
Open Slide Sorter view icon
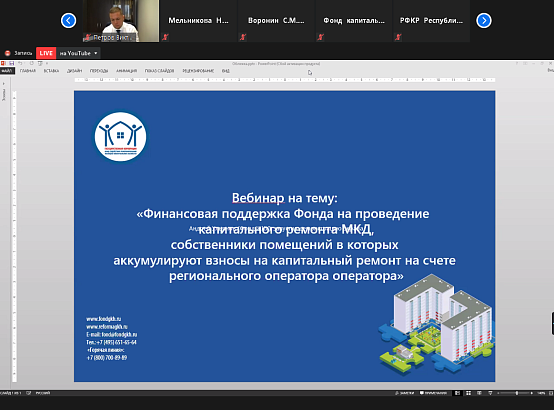coord(468,393)
